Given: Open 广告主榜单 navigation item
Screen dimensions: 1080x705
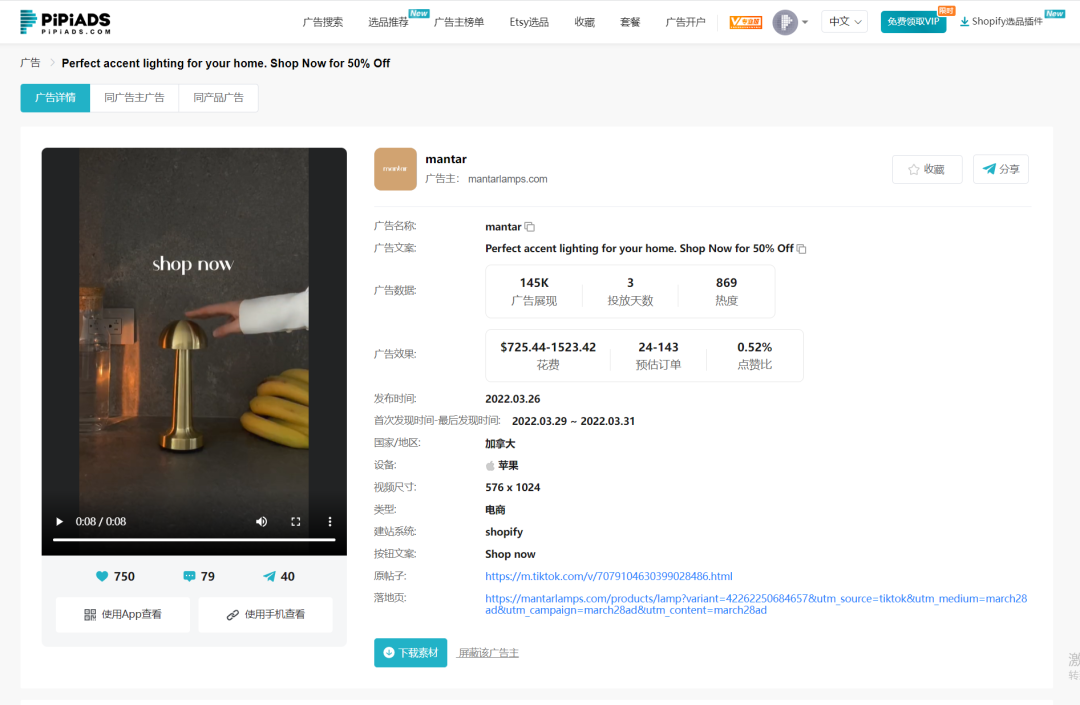Looking at the screenshot, I should (459, 22).
